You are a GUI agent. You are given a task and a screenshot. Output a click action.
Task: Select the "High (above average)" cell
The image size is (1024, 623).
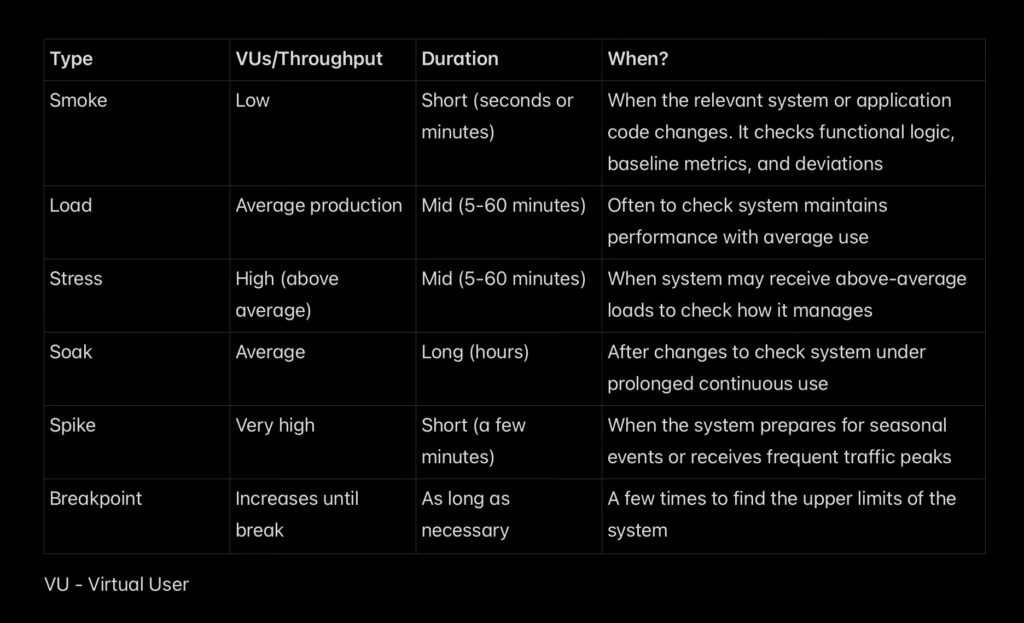point(287,294)
